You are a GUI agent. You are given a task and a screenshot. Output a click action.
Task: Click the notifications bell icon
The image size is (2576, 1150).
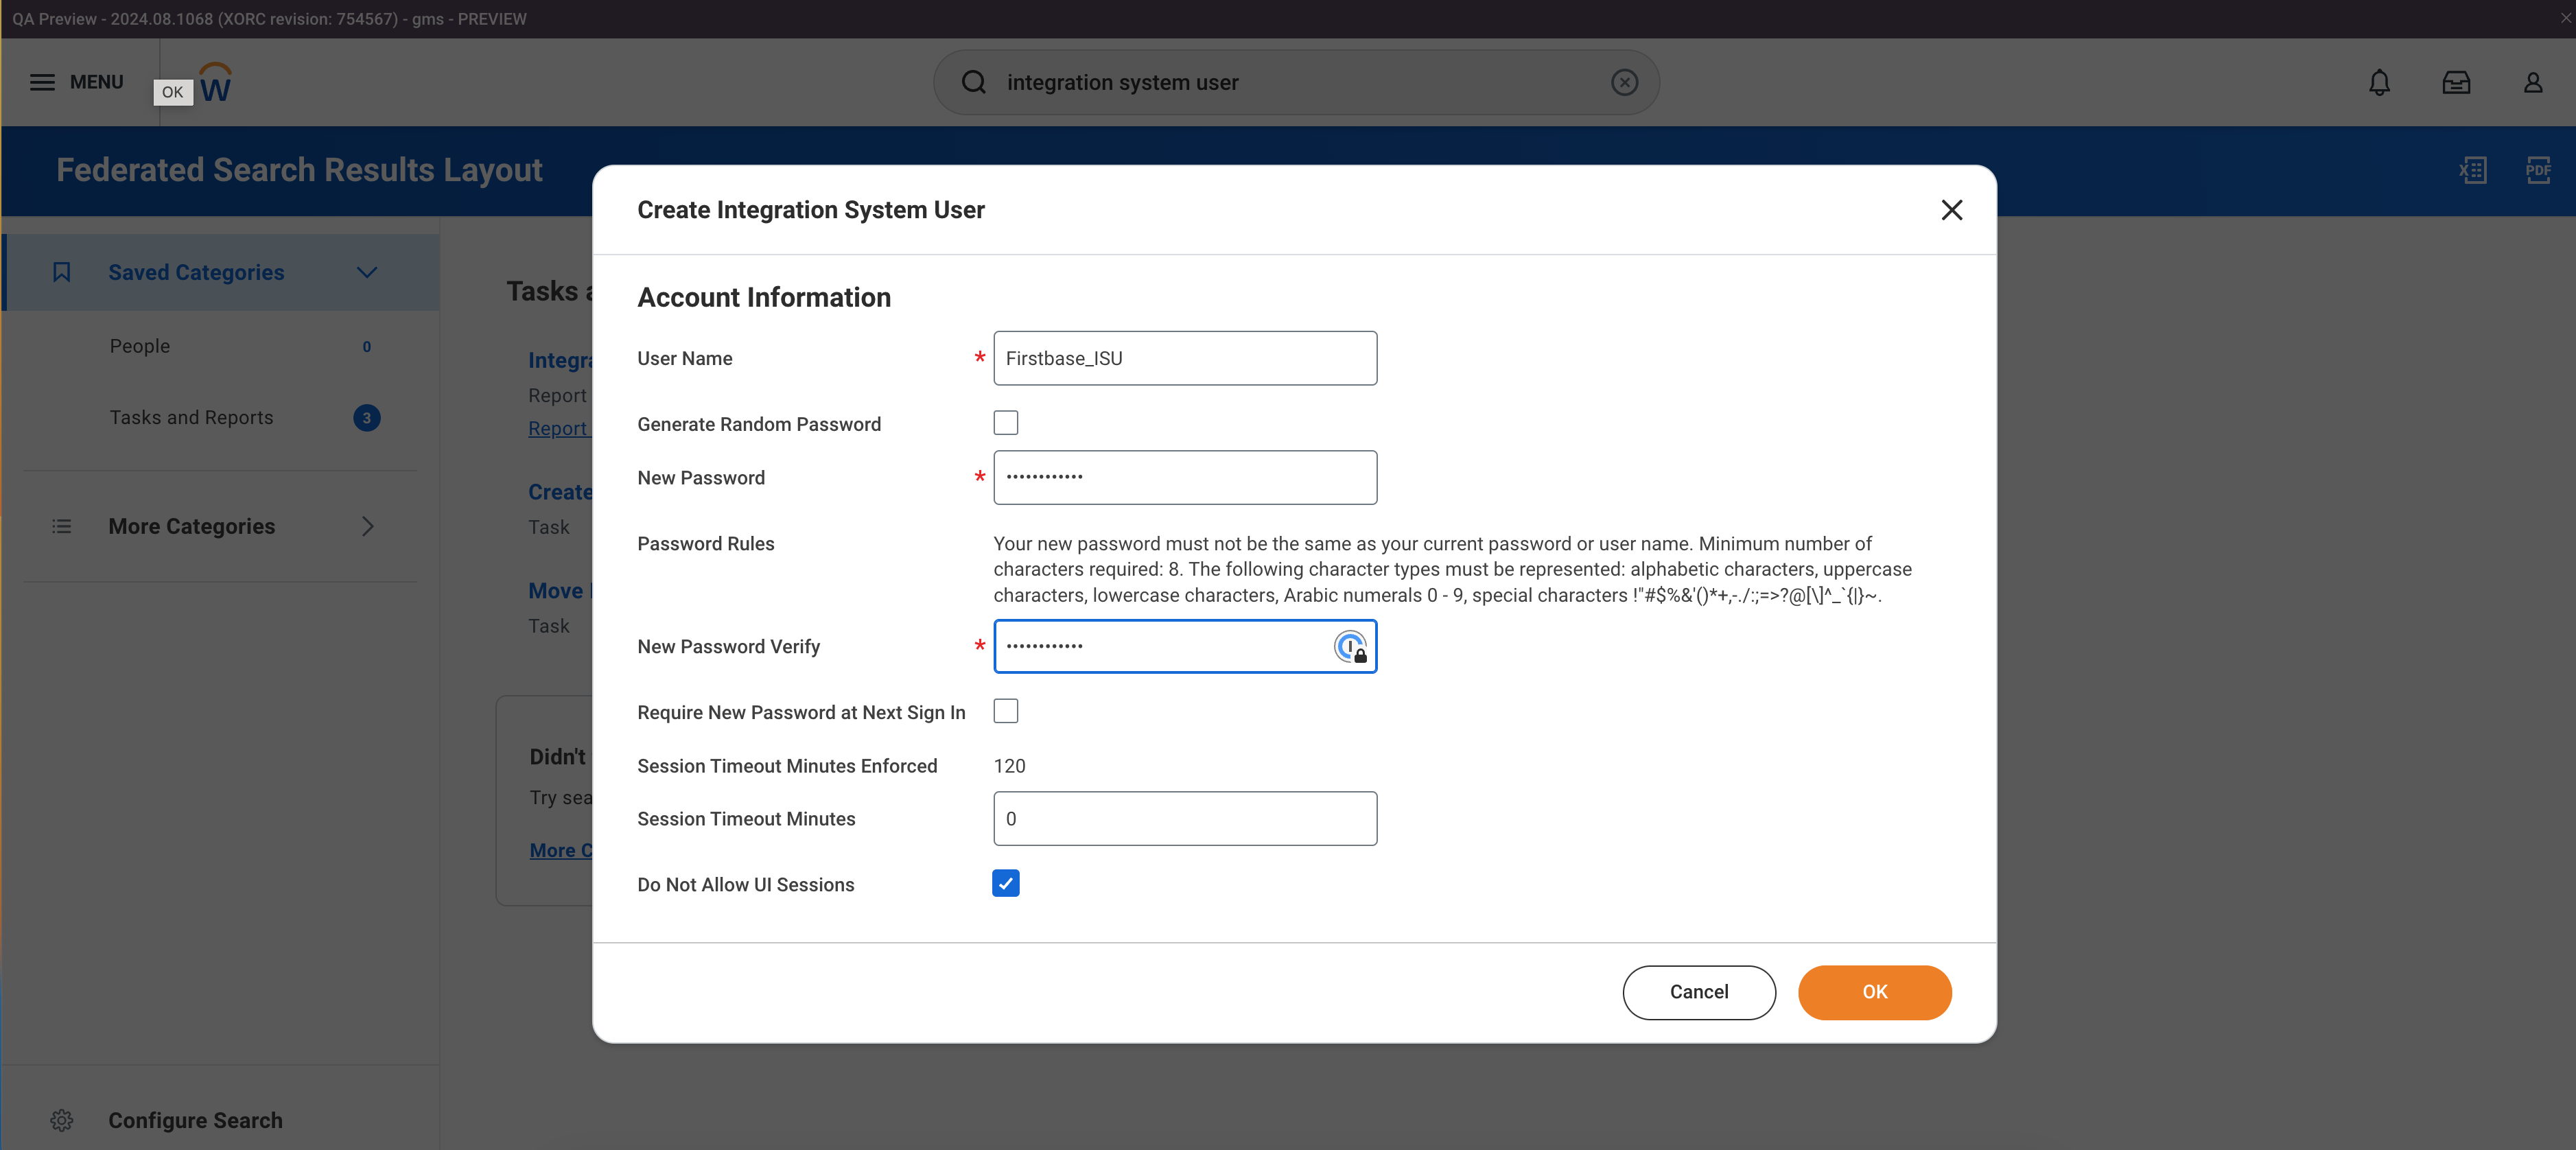2379,82
